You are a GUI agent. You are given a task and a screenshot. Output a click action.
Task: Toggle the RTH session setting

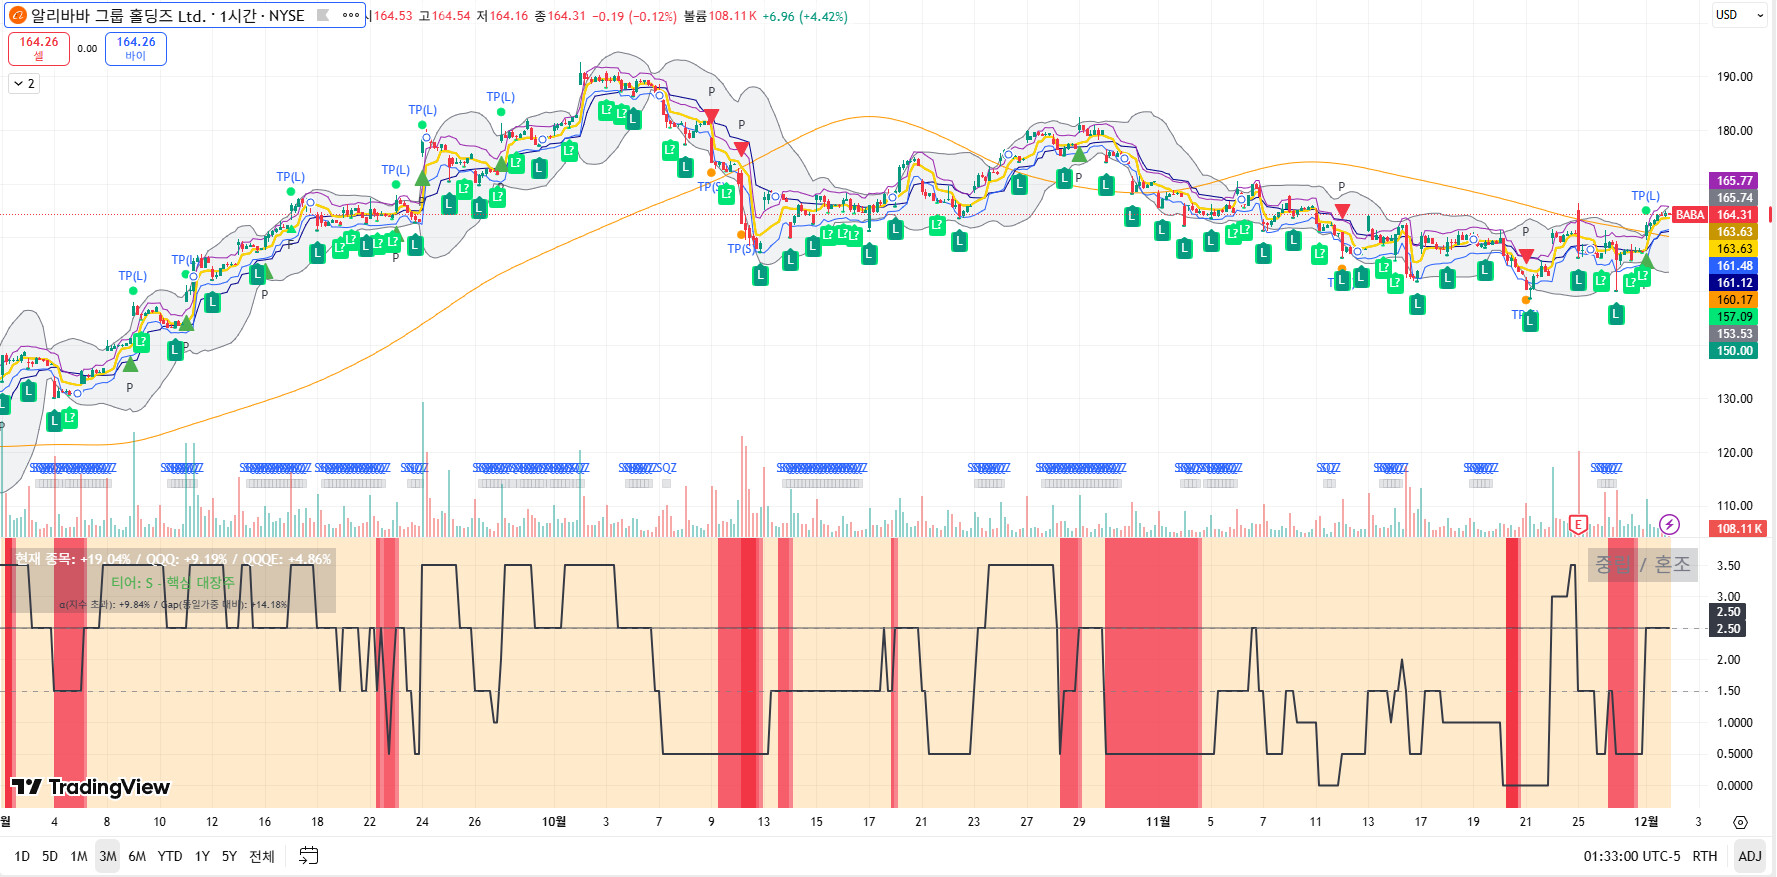click(1705, 856)
